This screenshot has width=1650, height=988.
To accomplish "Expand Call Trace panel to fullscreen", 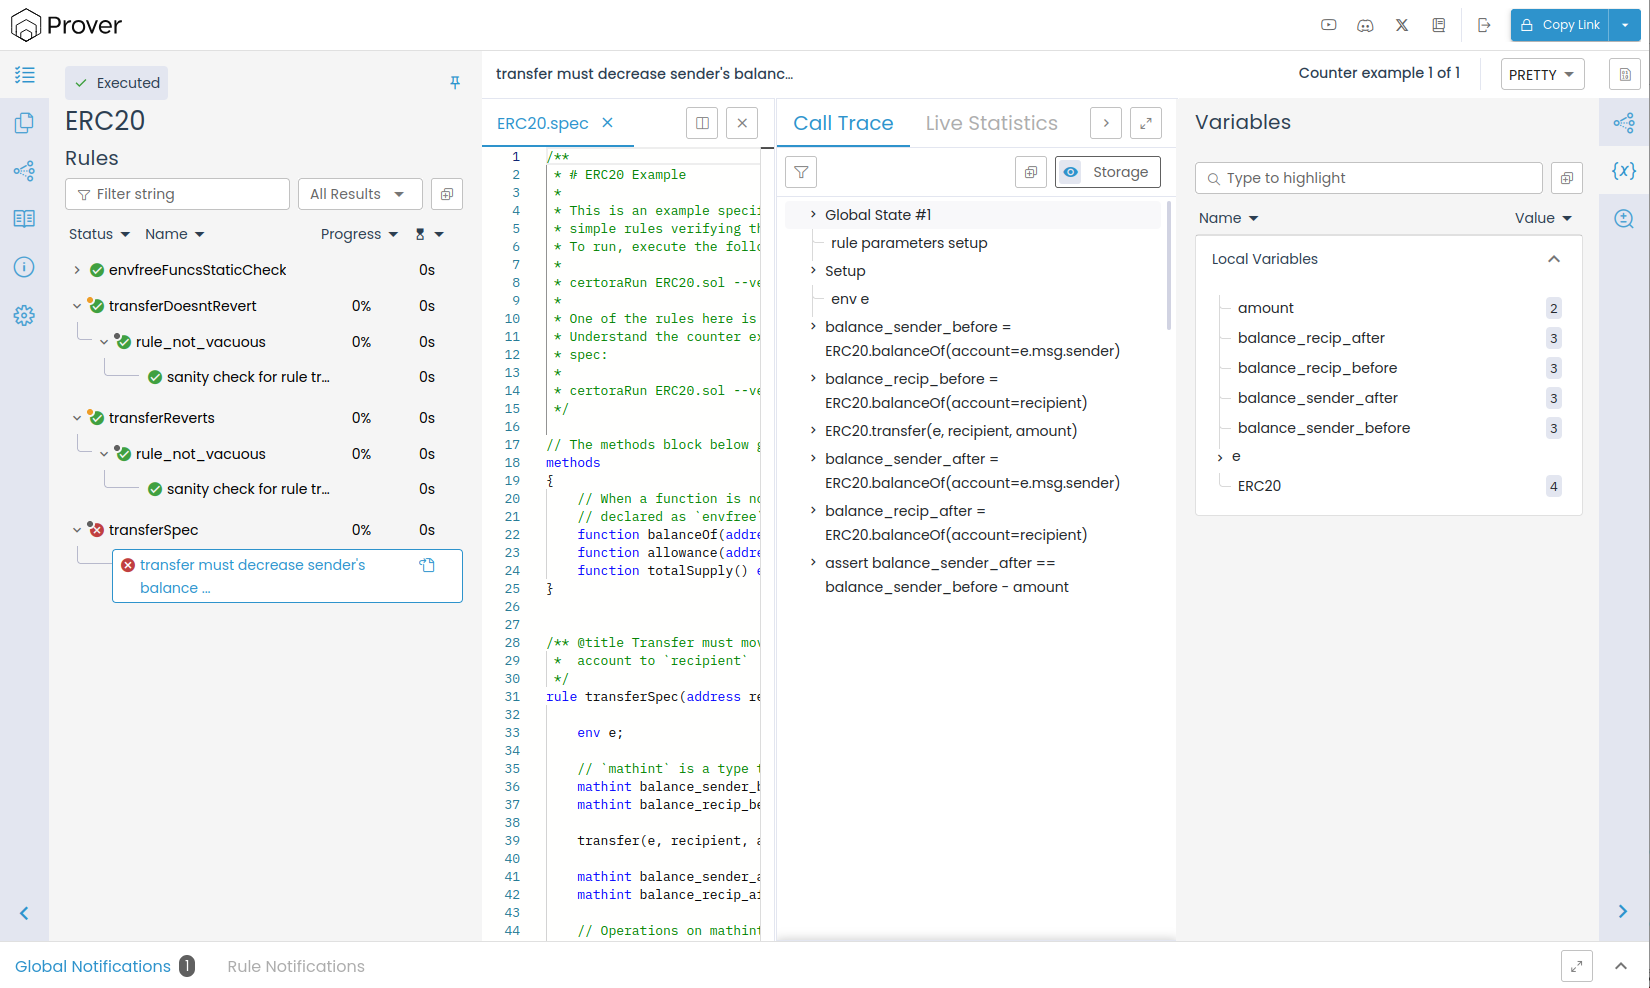I will pos(1145,123).
